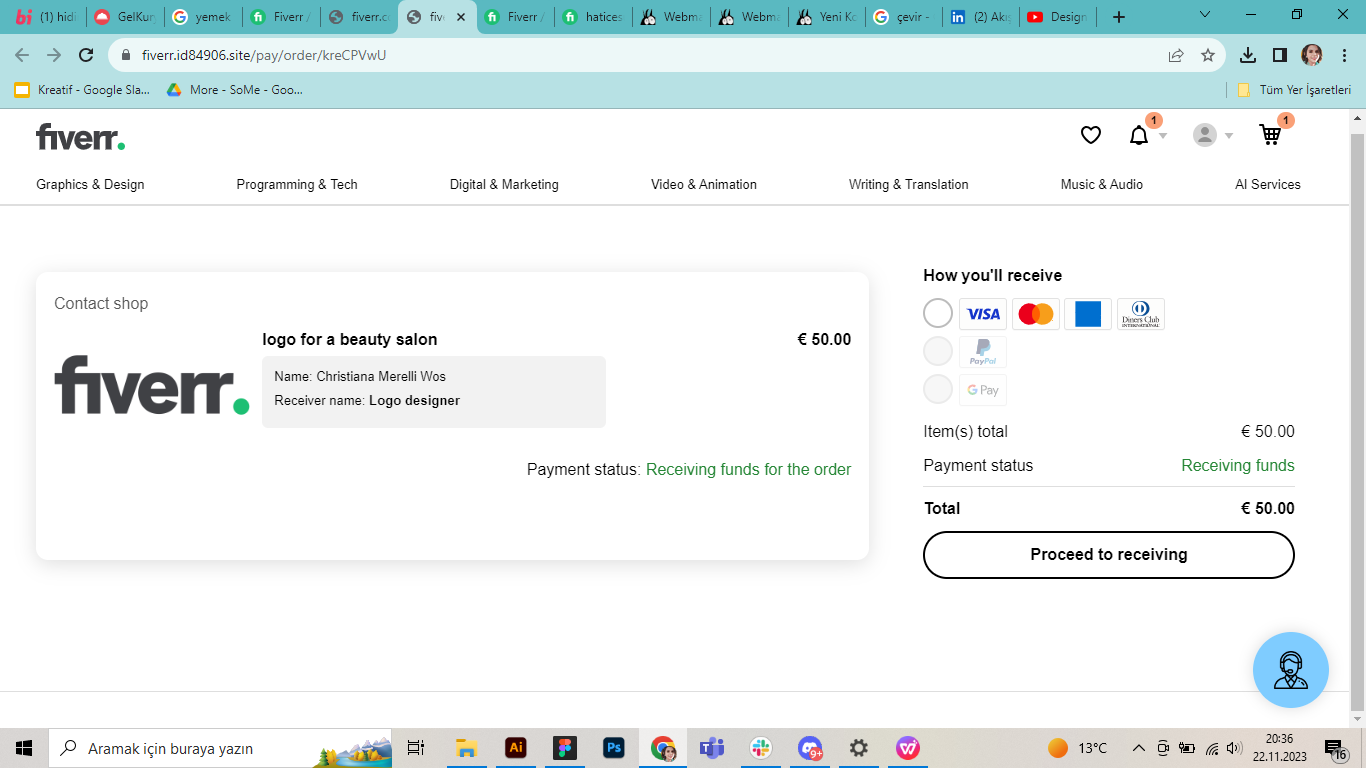Click the blue card icon beside Mastercard
This screenshot has height=768, width=1366.
click(1088, 314)
